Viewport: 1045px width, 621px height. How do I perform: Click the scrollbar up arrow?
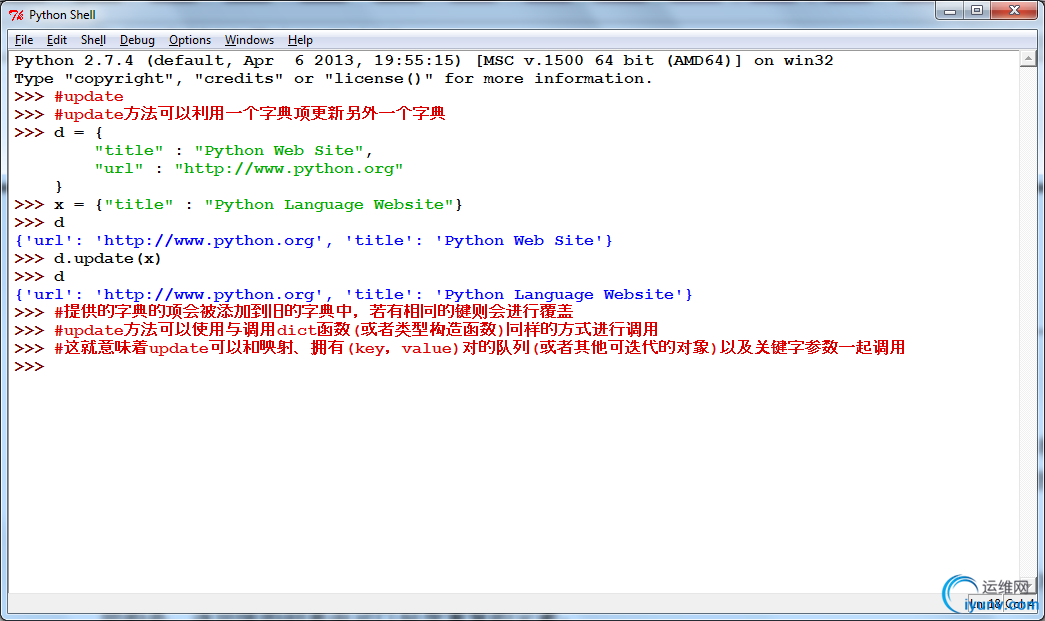click(x=1028, y=59)
